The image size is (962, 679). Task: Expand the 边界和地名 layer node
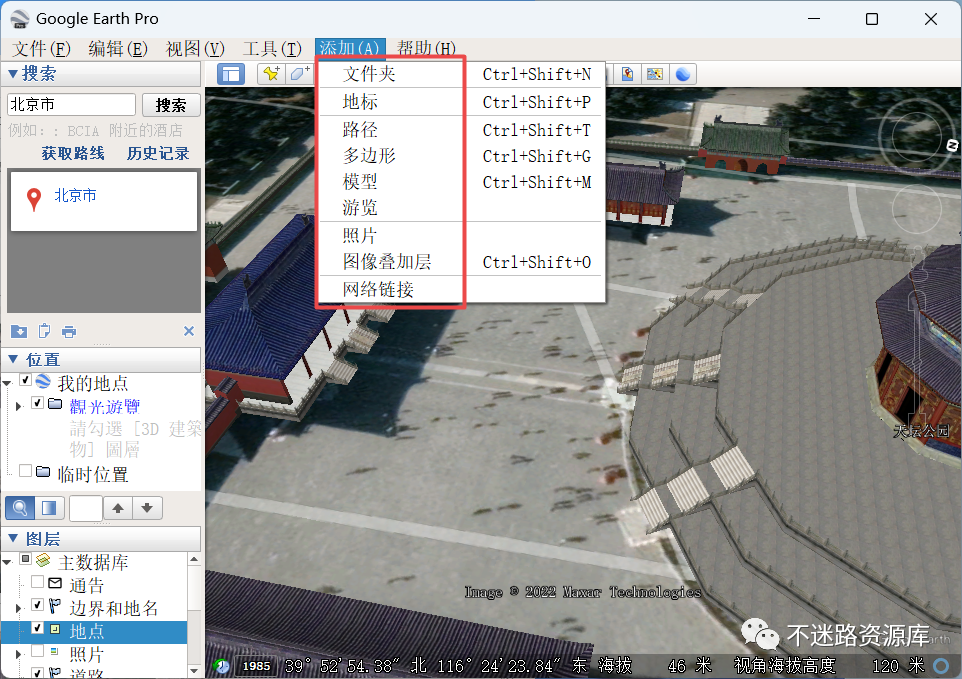tap(18, 608)
